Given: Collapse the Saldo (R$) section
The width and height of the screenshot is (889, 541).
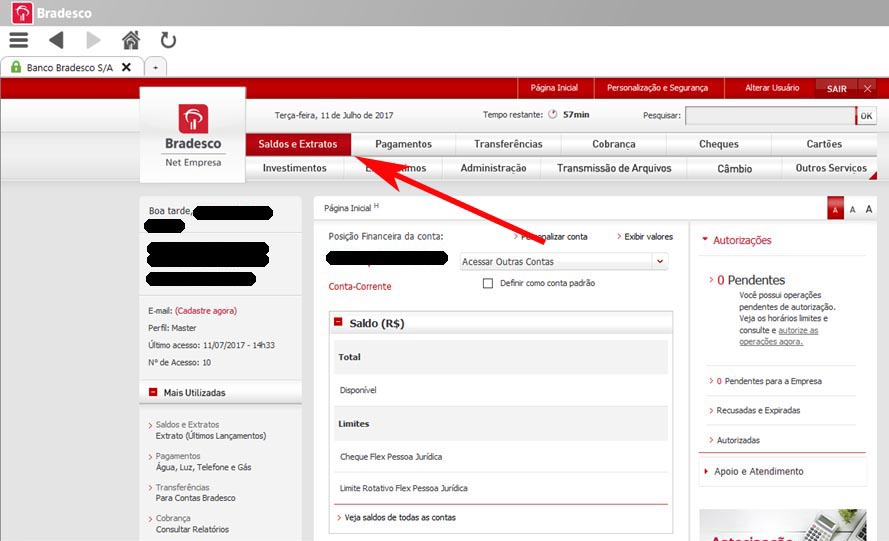Looking at the screenshot, I should [338, 323].
